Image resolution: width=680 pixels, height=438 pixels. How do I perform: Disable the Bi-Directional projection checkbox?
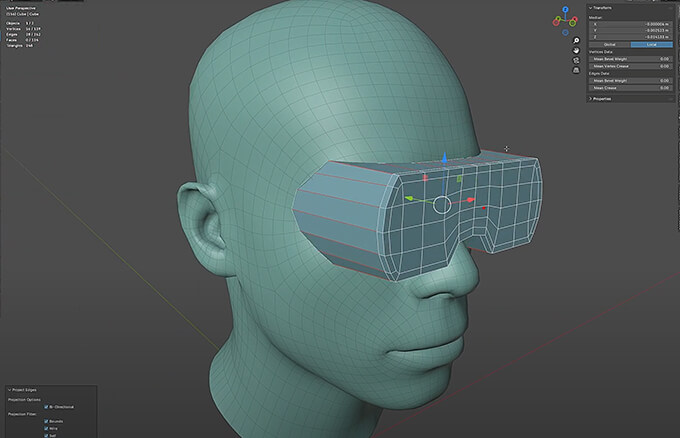[47, 407]
